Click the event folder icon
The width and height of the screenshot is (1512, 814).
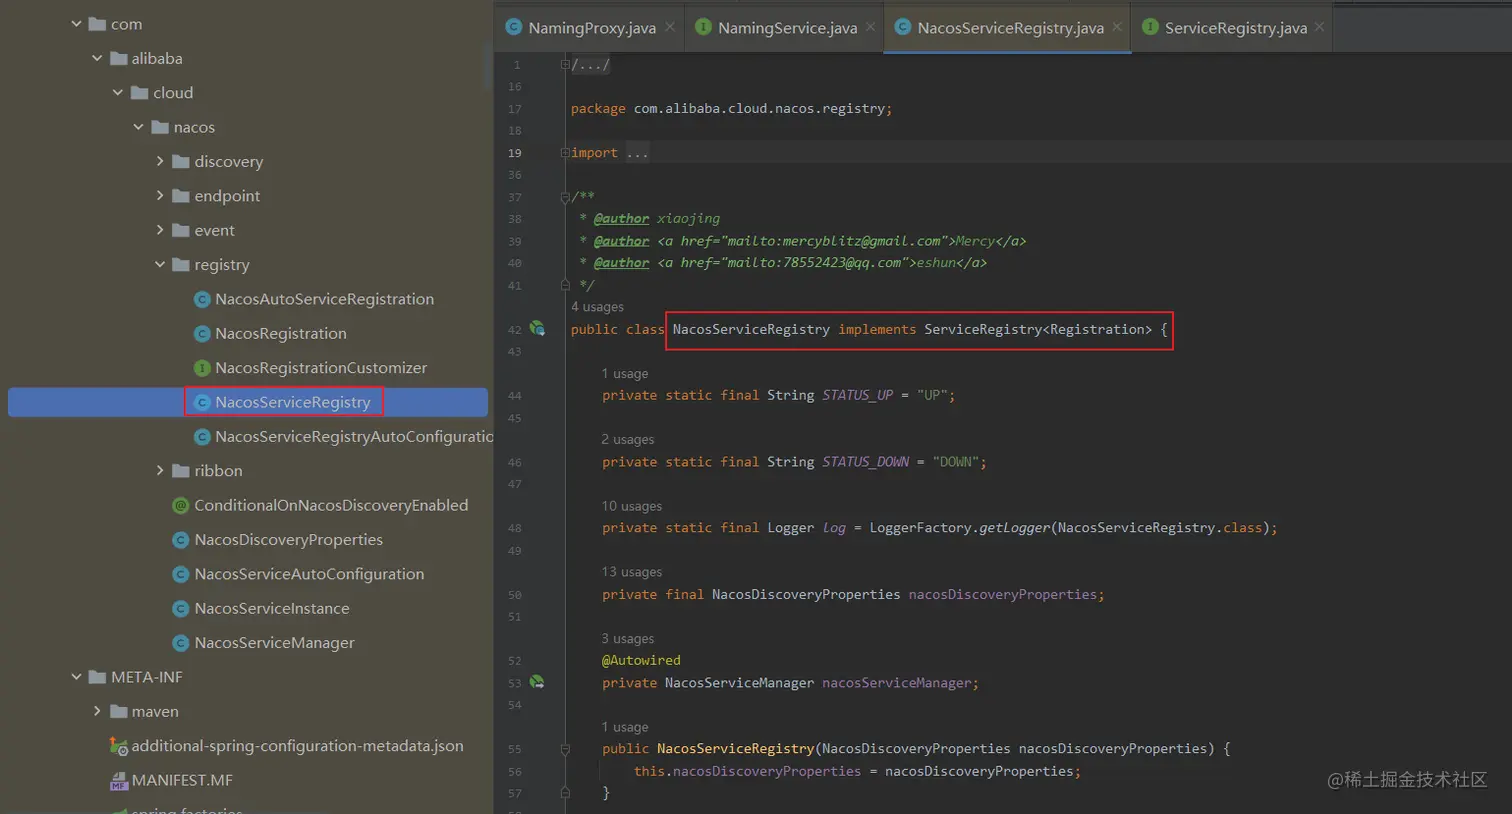(x=181, y=230)
